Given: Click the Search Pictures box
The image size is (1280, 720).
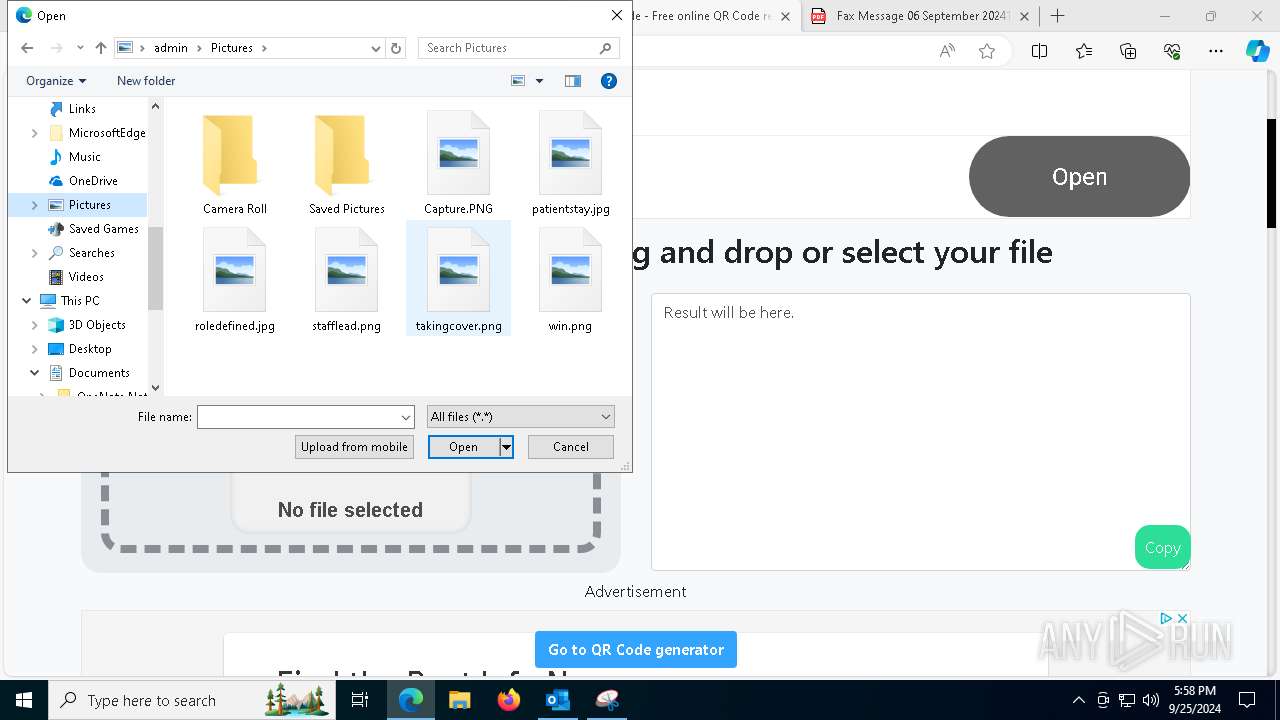Looking at the screenshot, I should [518, 48].
